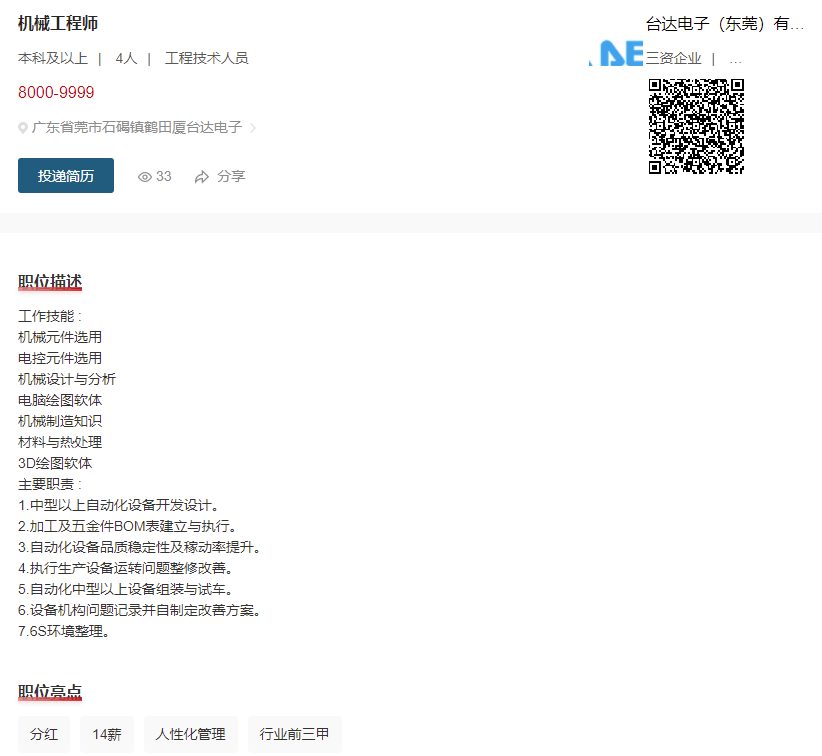
Task: Click the 三资企业 company type label
Action: pos(673,58)
